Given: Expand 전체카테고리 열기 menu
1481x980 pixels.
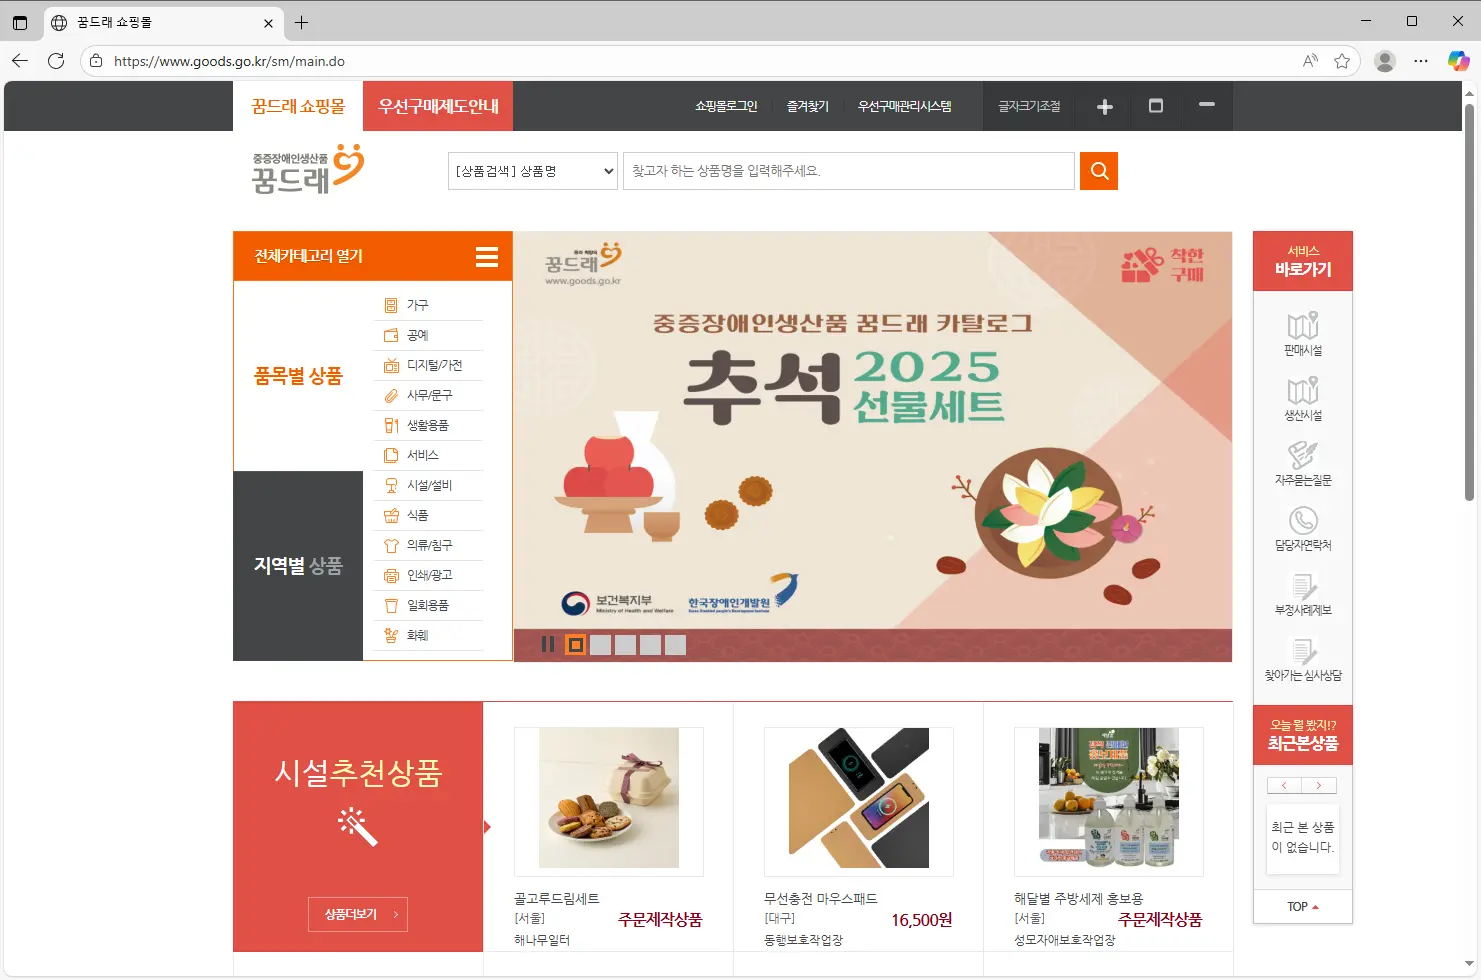Looking at the screenshot, I should coord(373,256).
